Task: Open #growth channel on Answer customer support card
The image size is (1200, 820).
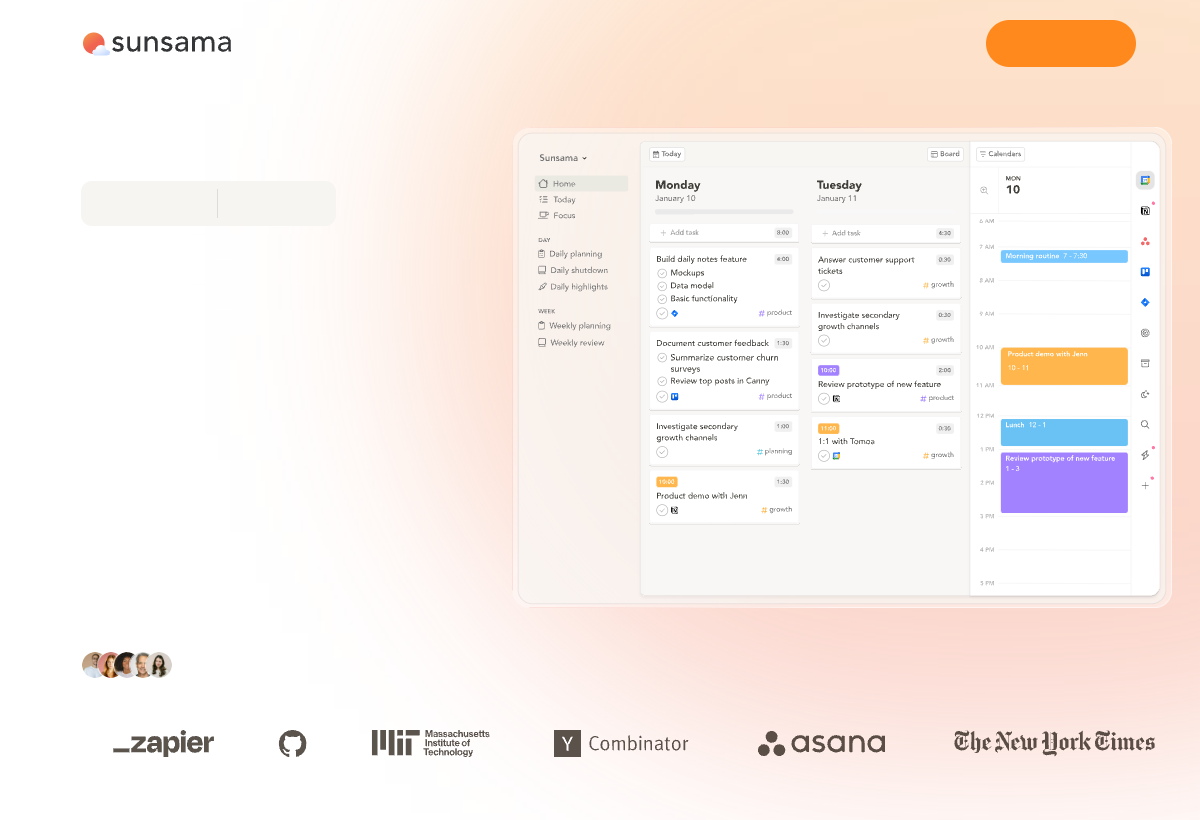Action: click(938, 285)
